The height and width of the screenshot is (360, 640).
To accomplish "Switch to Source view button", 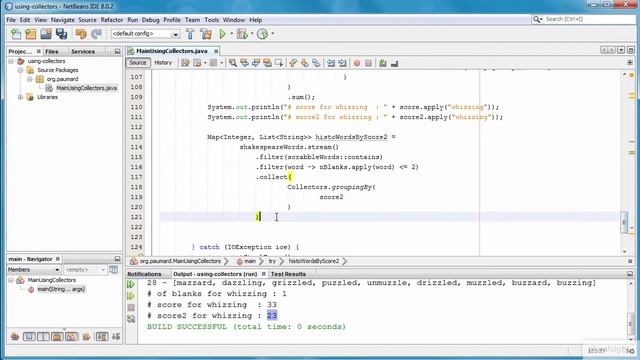I will click(138, 62).
